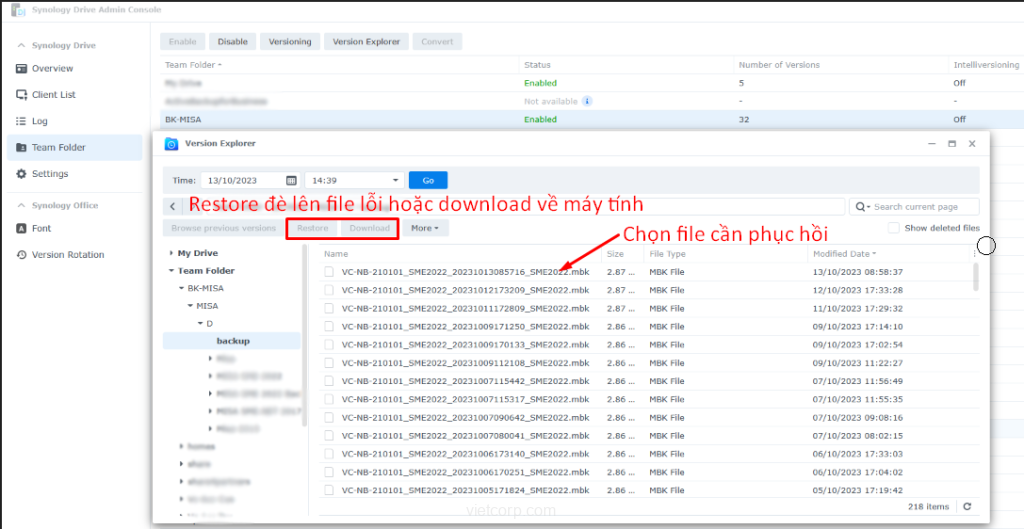Click the back navigation arrow in Version Explorer

tap(173, 206)
